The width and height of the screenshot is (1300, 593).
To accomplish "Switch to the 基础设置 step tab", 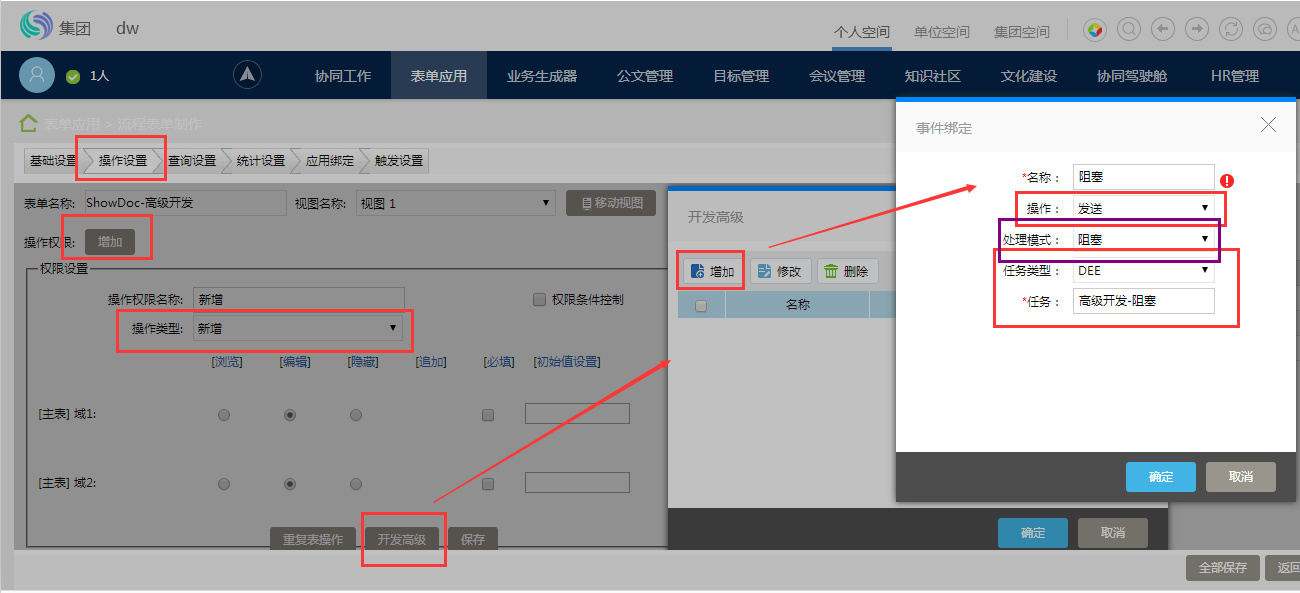I will pyautogui.click(x=52, y=161).
